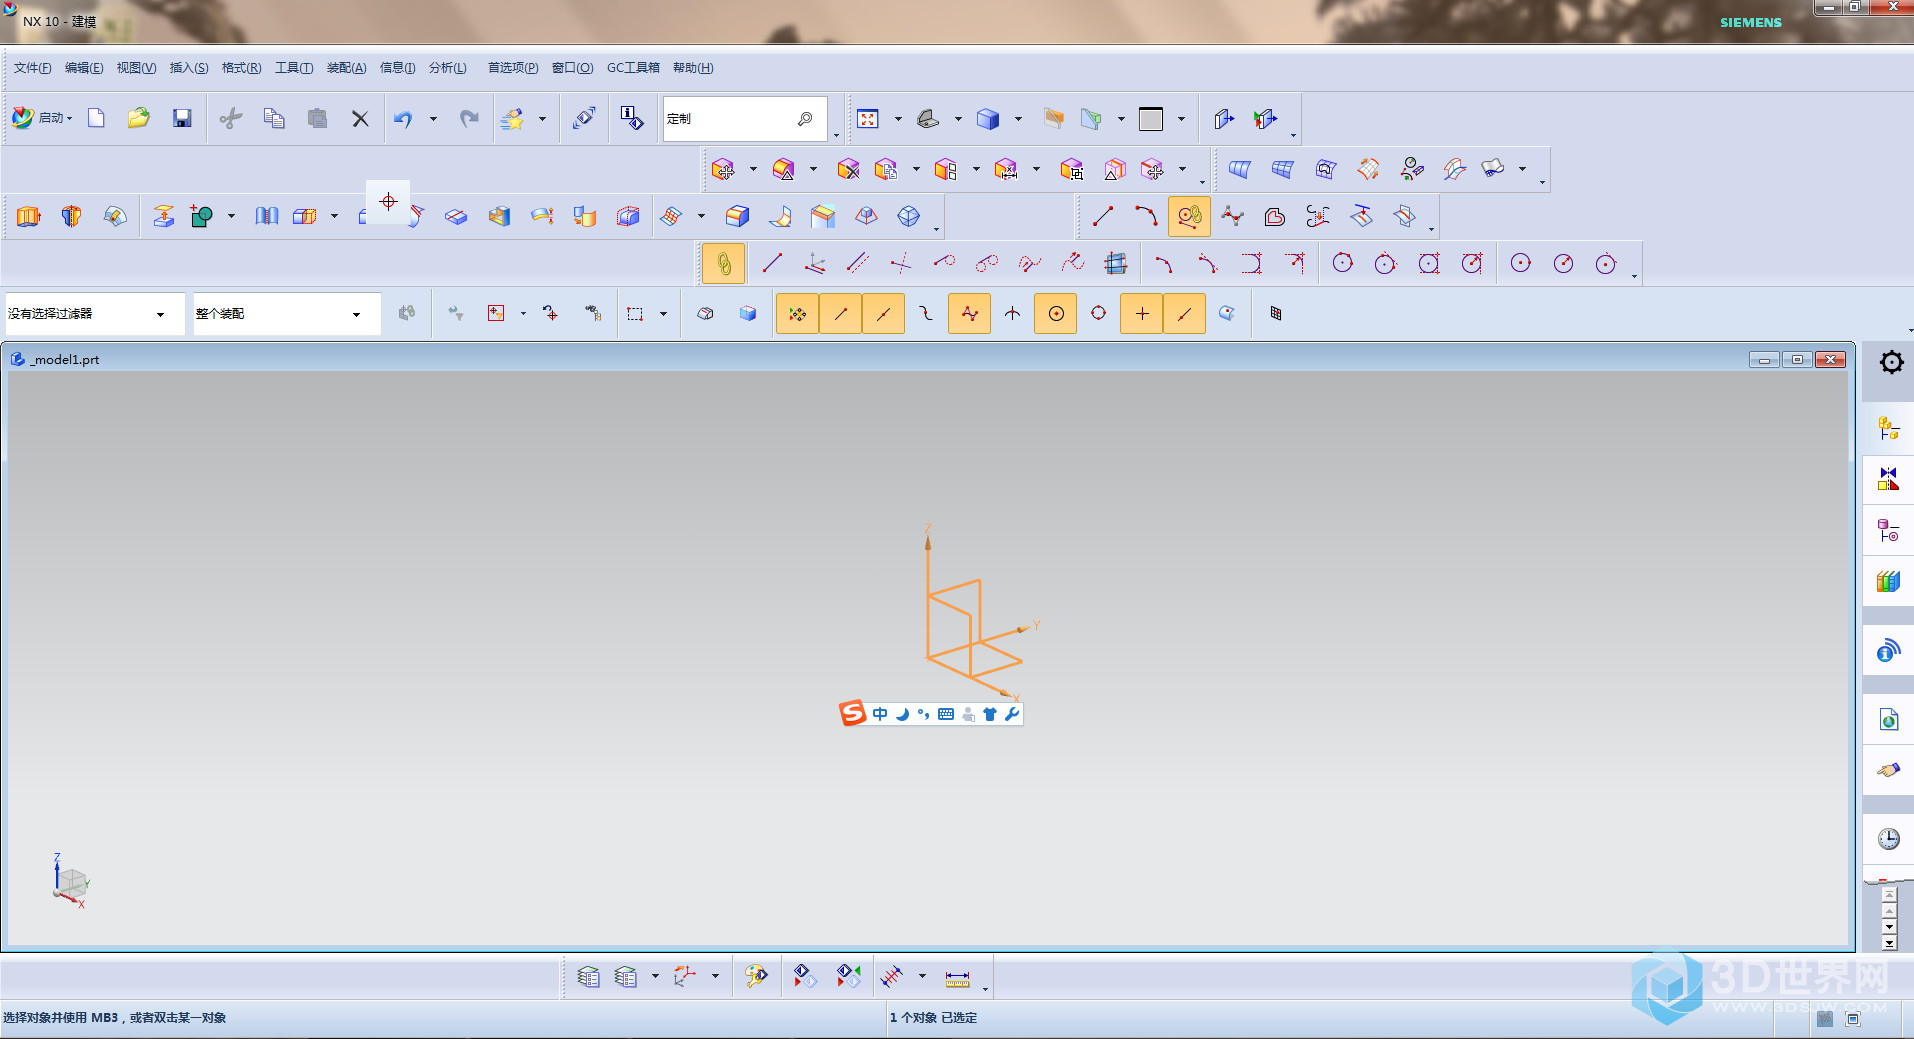The width and height of the screenshot is (1914, 1039).
Task: Open the 帮助(H) menu
Action: coord(693,68)
